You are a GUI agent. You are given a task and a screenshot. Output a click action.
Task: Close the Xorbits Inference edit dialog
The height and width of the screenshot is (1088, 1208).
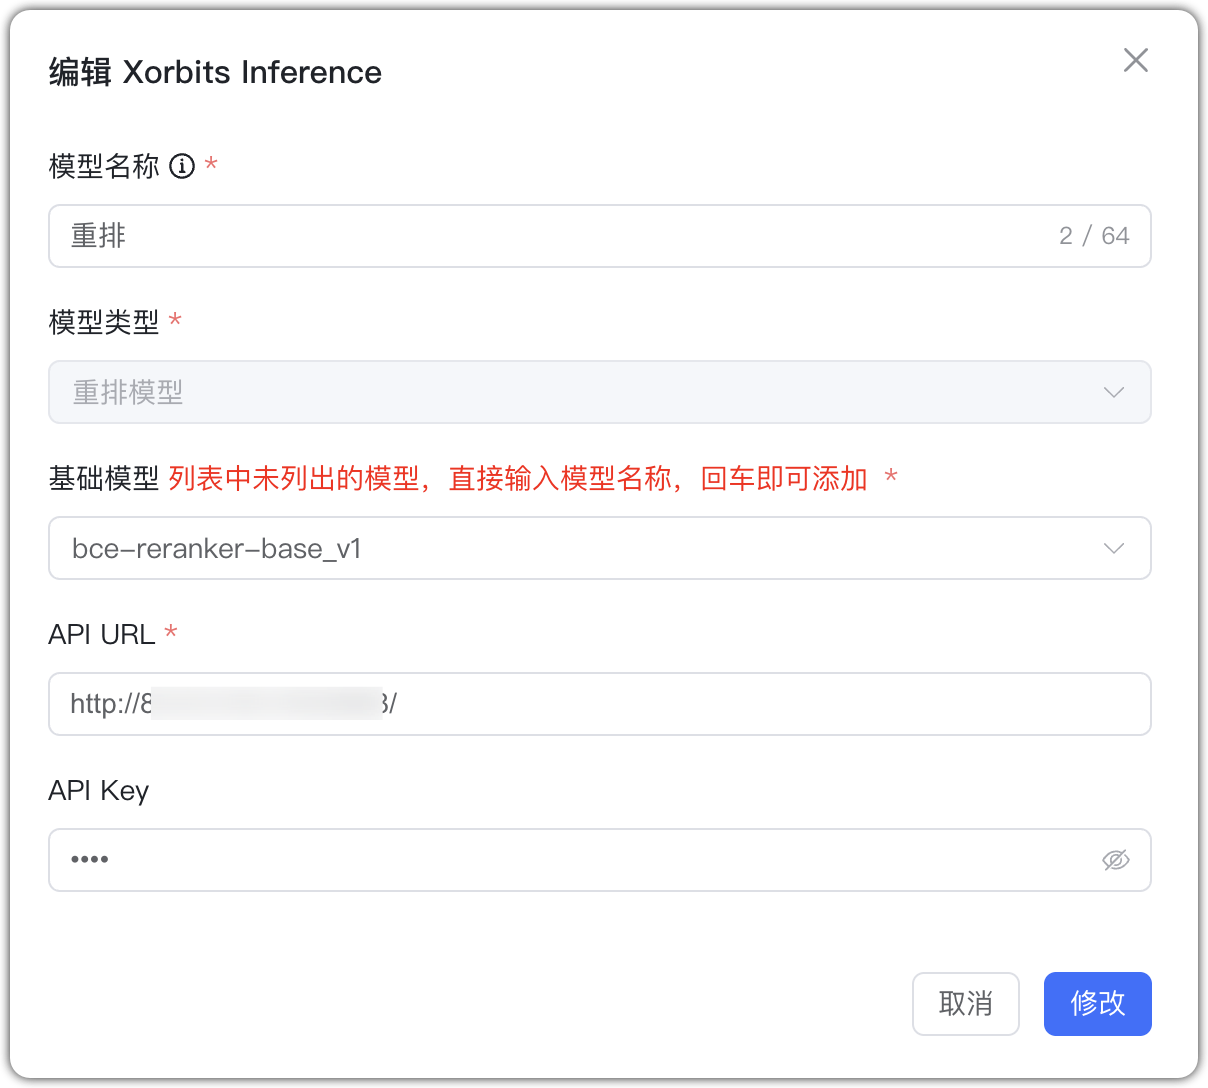pyautogui.click(x=1135, y=60)
